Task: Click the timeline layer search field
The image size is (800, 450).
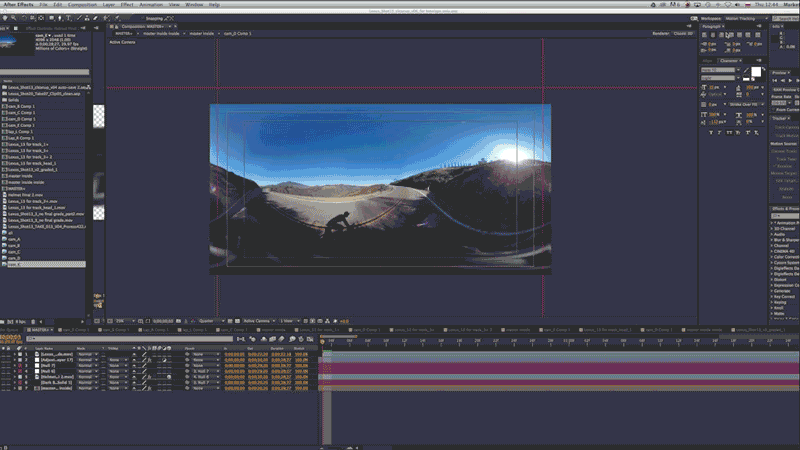Action: (130, 339)
